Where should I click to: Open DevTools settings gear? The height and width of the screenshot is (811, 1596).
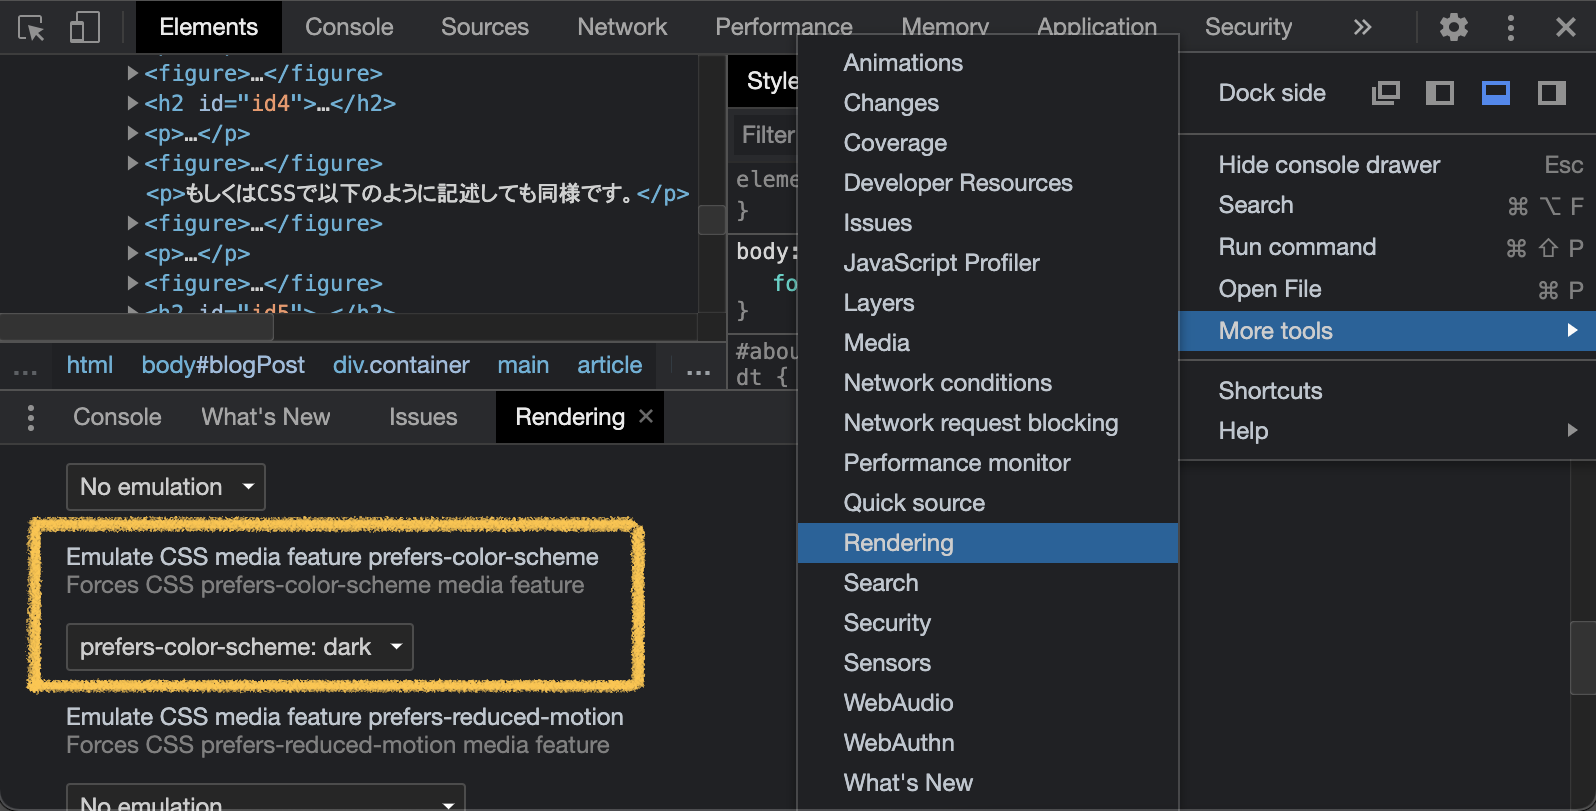(x=1454, y=27)
